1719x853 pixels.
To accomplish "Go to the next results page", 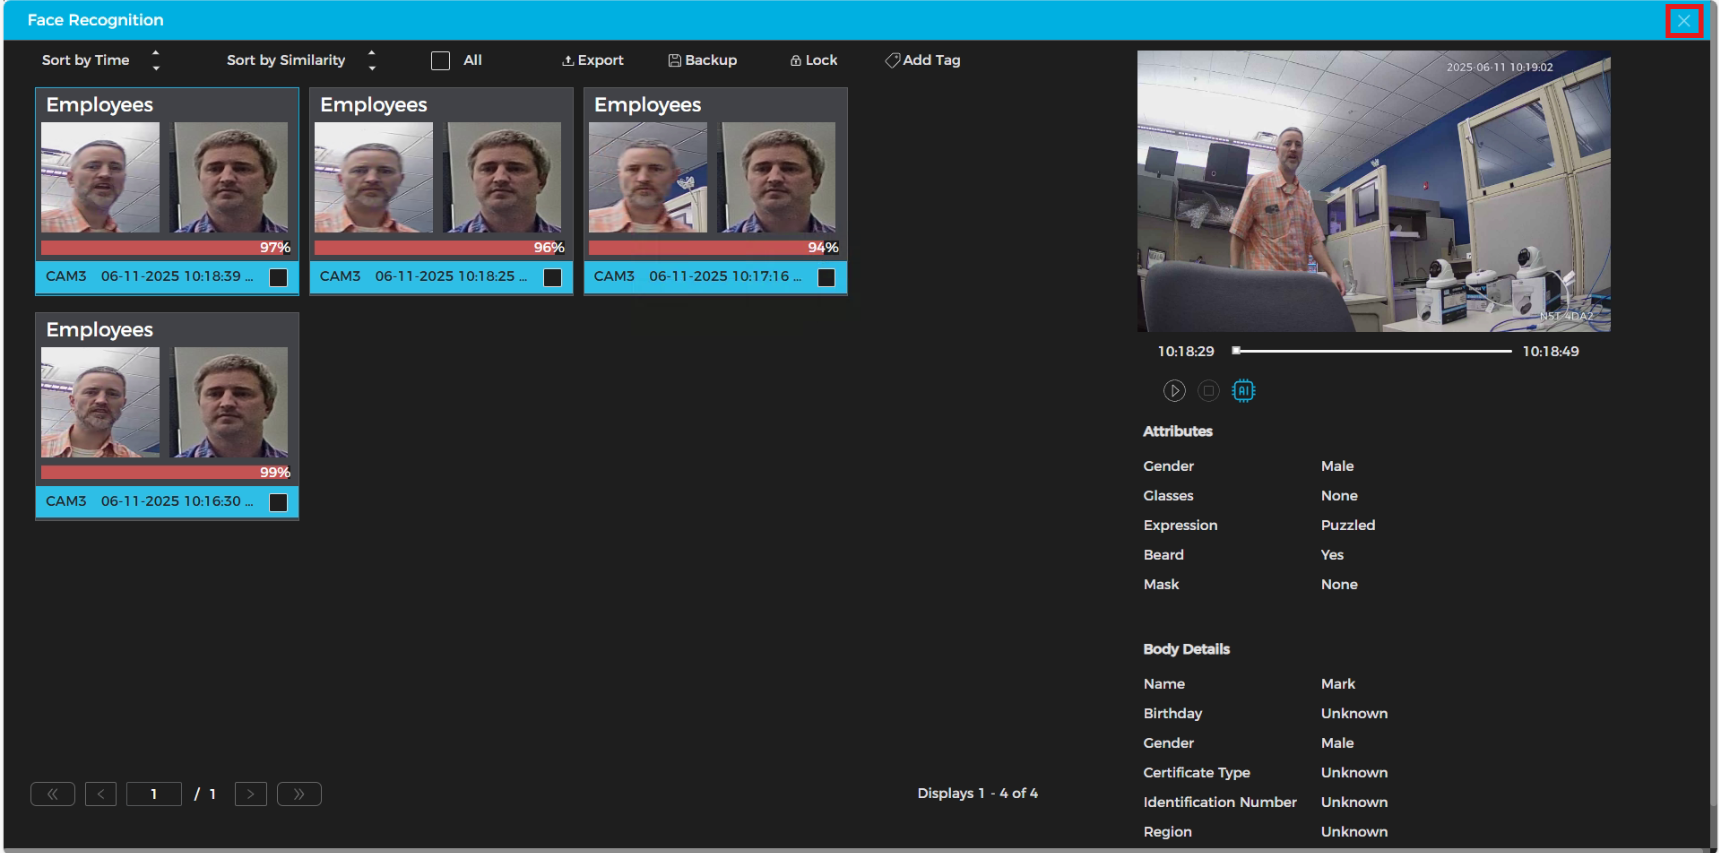I will coord(250,794).
